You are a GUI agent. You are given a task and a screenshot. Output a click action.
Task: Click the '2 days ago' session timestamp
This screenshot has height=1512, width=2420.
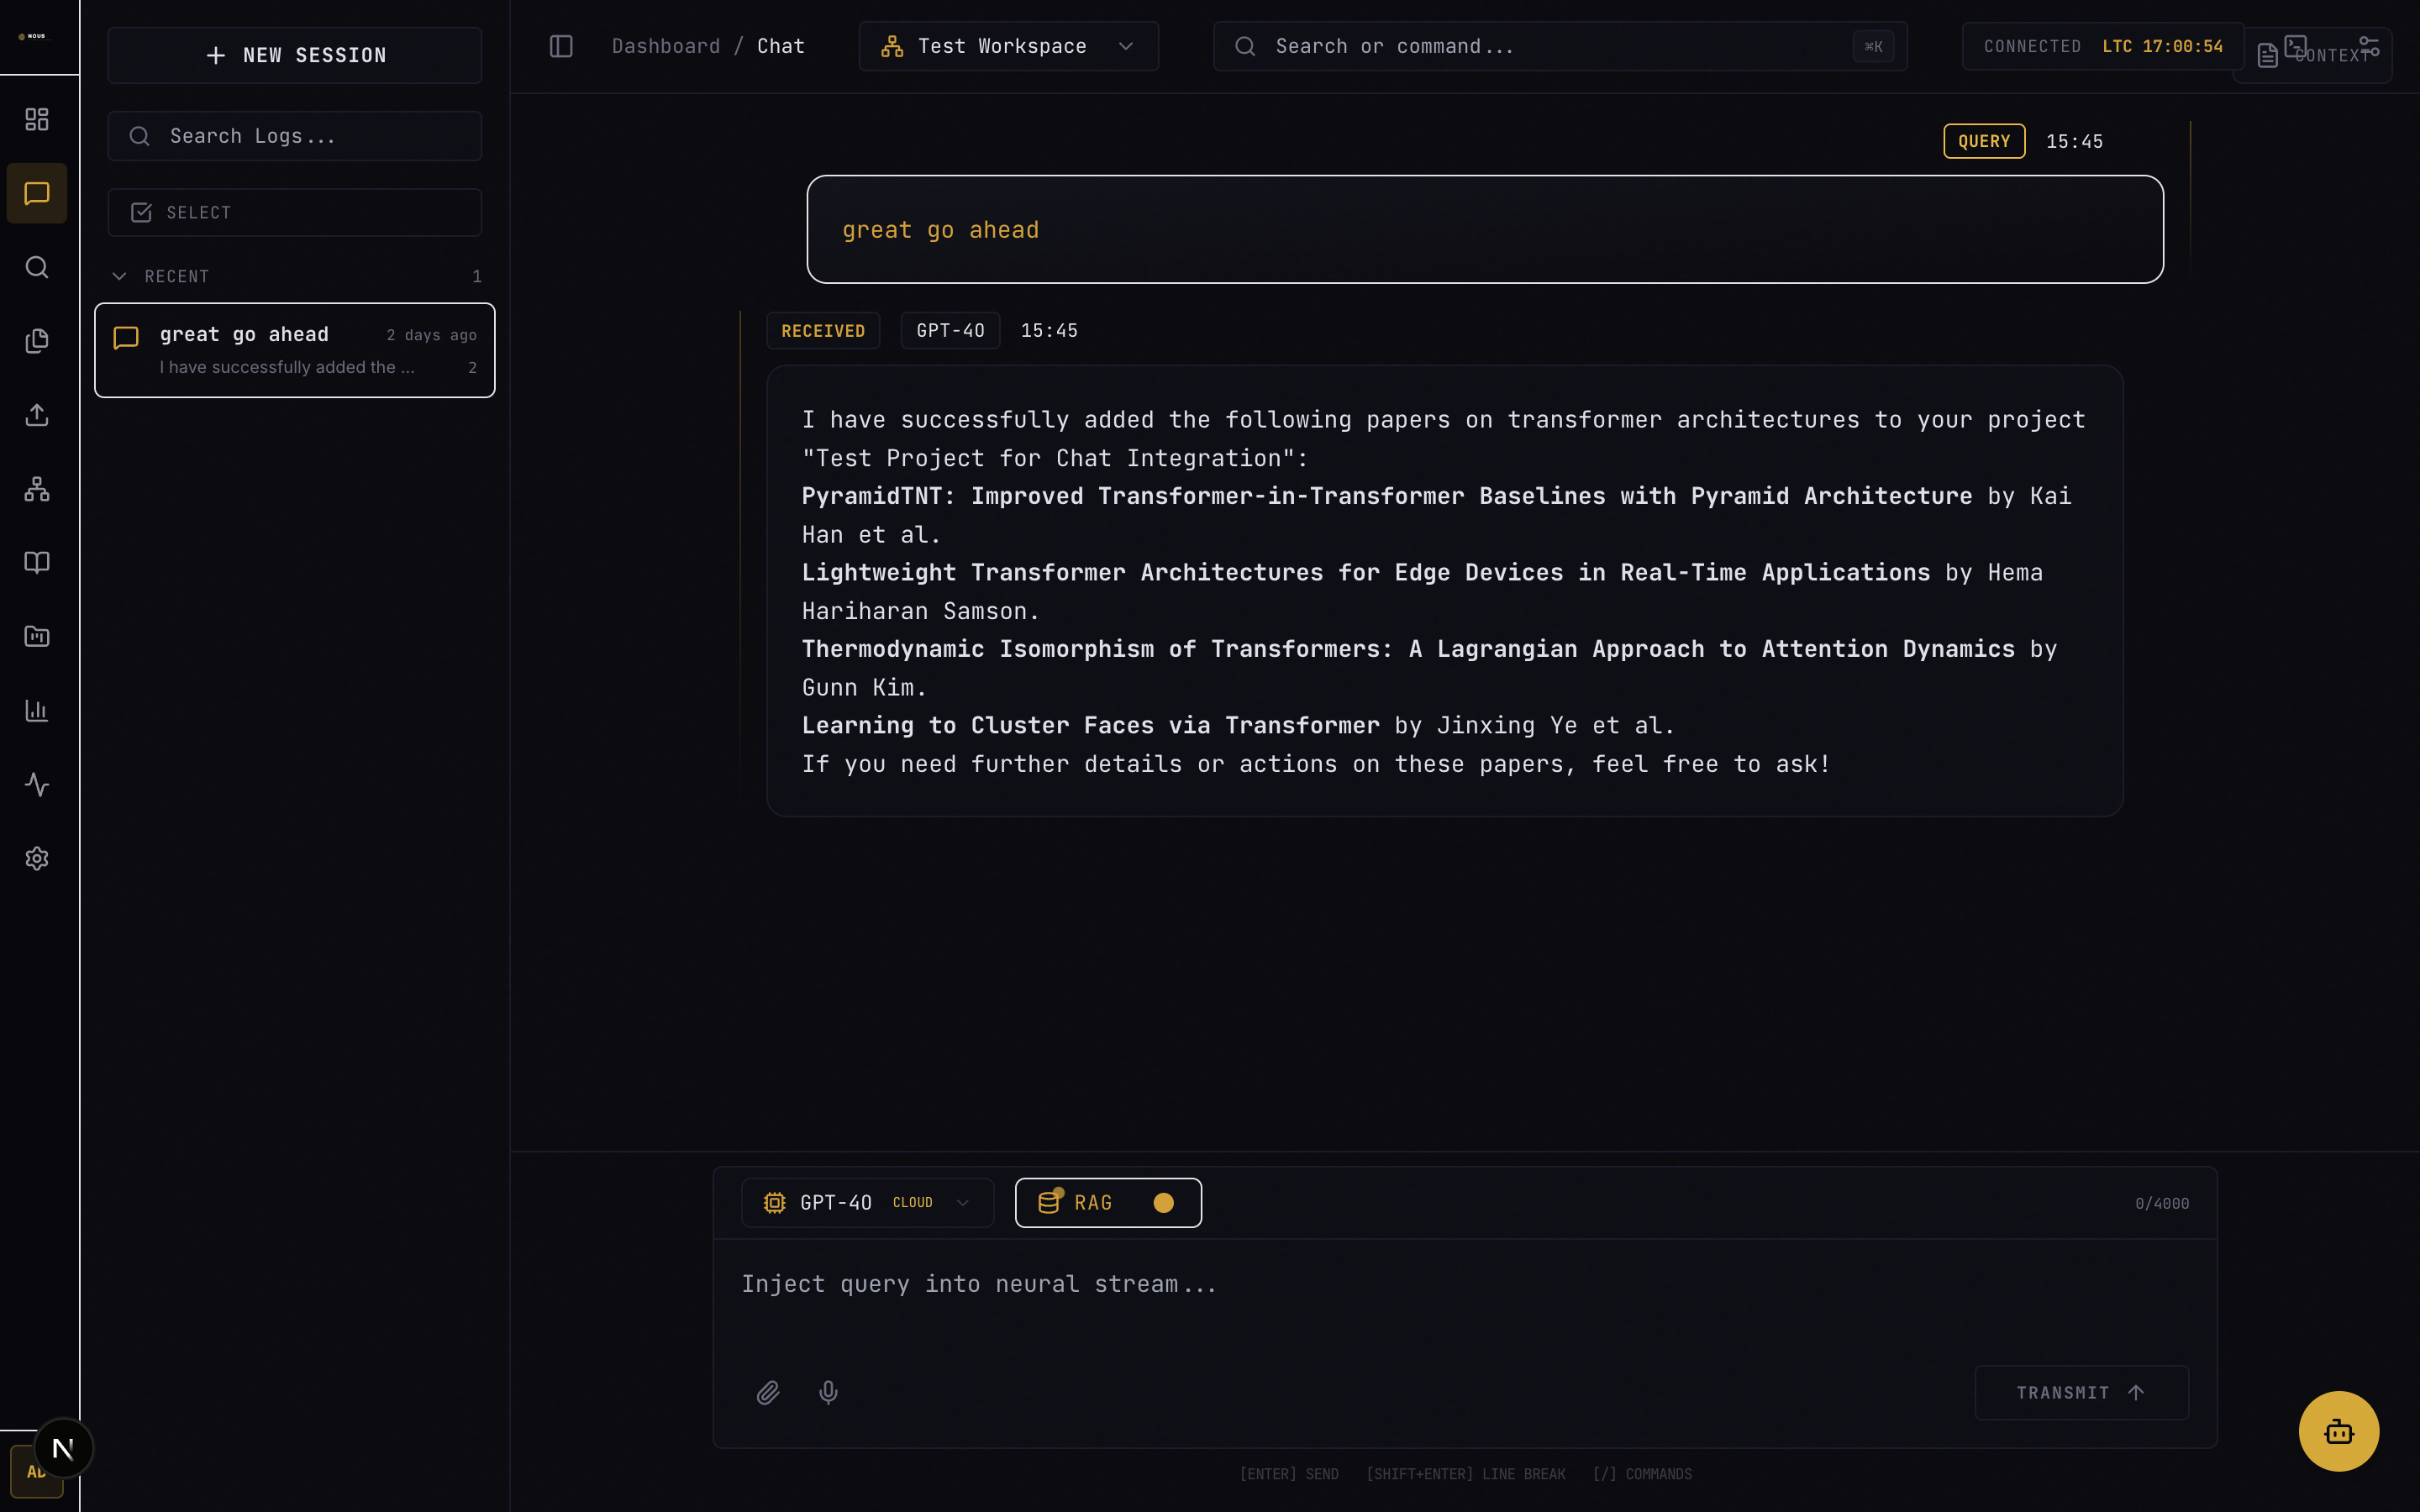(x=432, y=335)
